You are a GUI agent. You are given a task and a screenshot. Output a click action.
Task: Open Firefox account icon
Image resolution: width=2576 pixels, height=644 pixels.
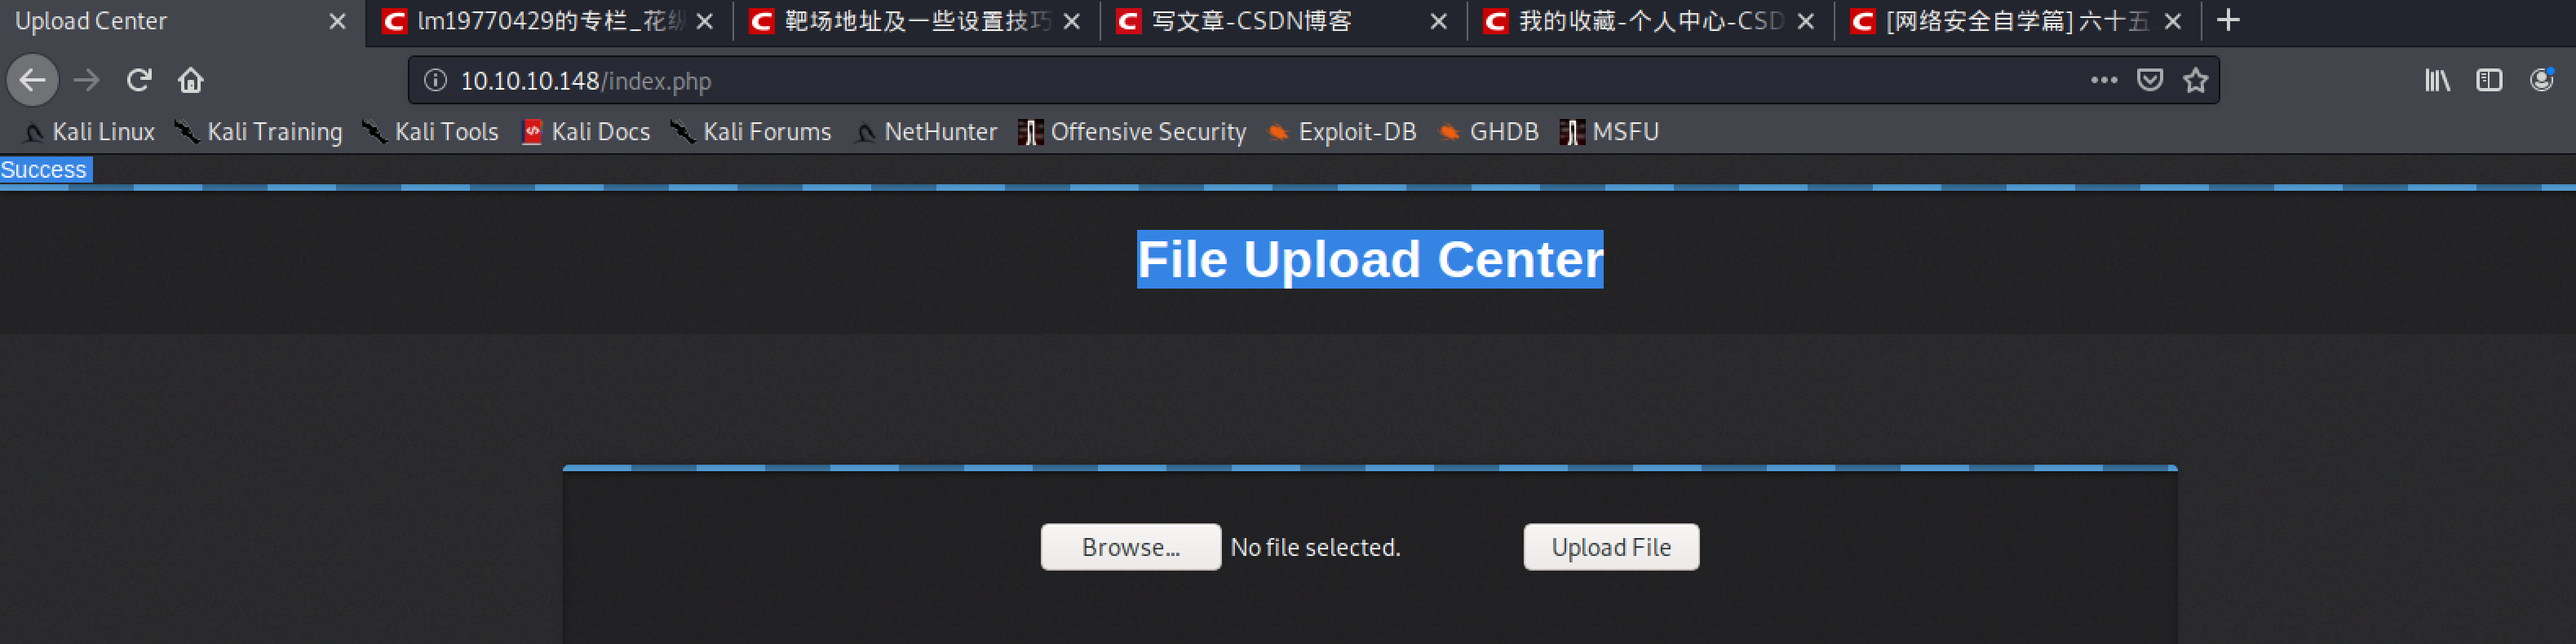(2541, 80)
